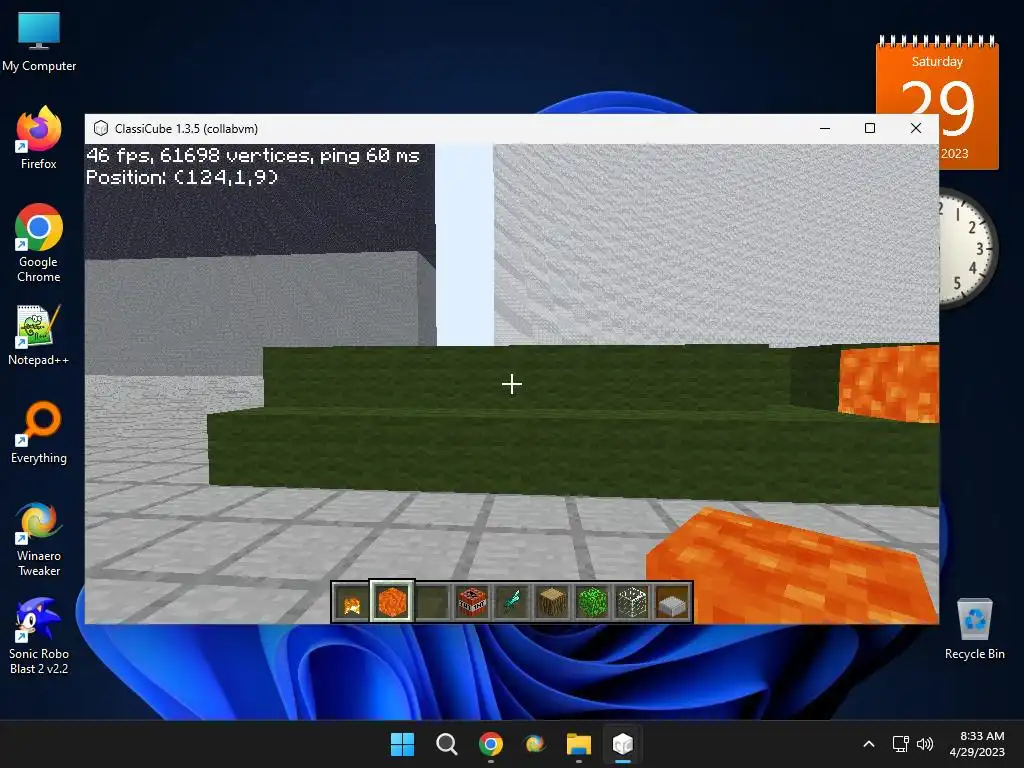Open the Sonic Robo Blast 2 shortcut
The image size is (1024, 768).
pos(39,636)
